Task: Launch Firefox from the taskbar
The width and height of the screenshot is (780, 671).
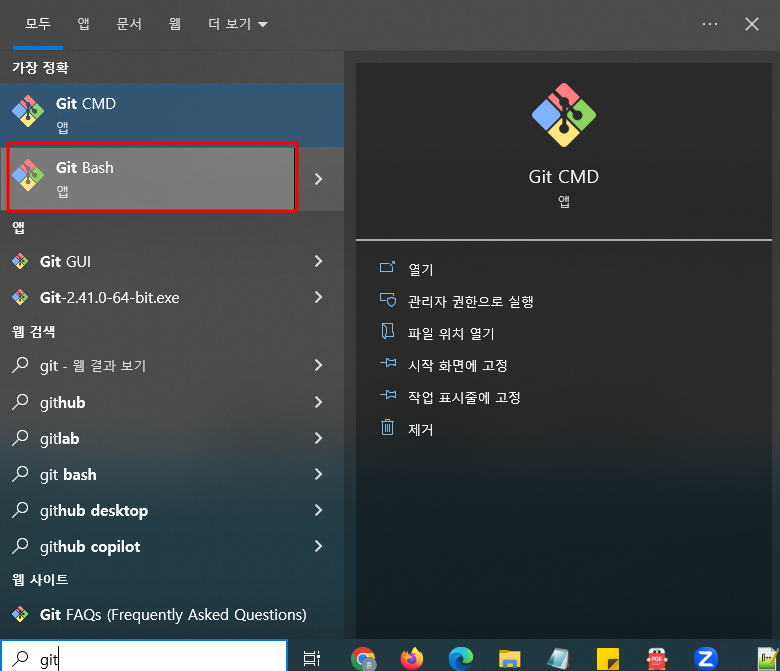Action: click(412, 658)
